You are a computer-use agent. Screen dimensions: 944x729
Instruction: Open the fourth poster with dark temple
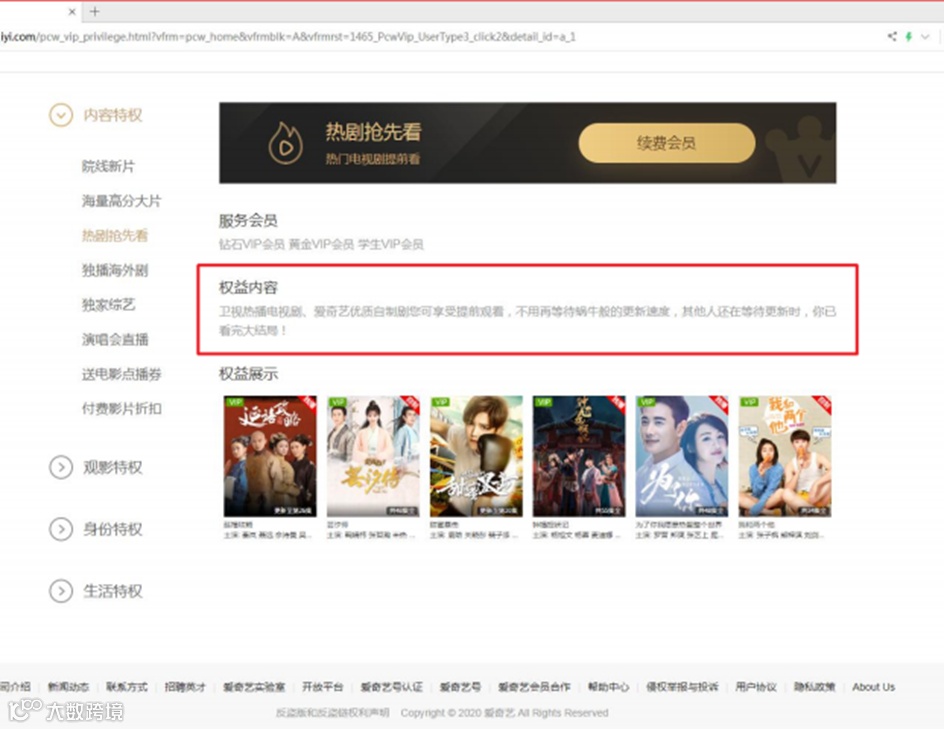tap(579, 456)
